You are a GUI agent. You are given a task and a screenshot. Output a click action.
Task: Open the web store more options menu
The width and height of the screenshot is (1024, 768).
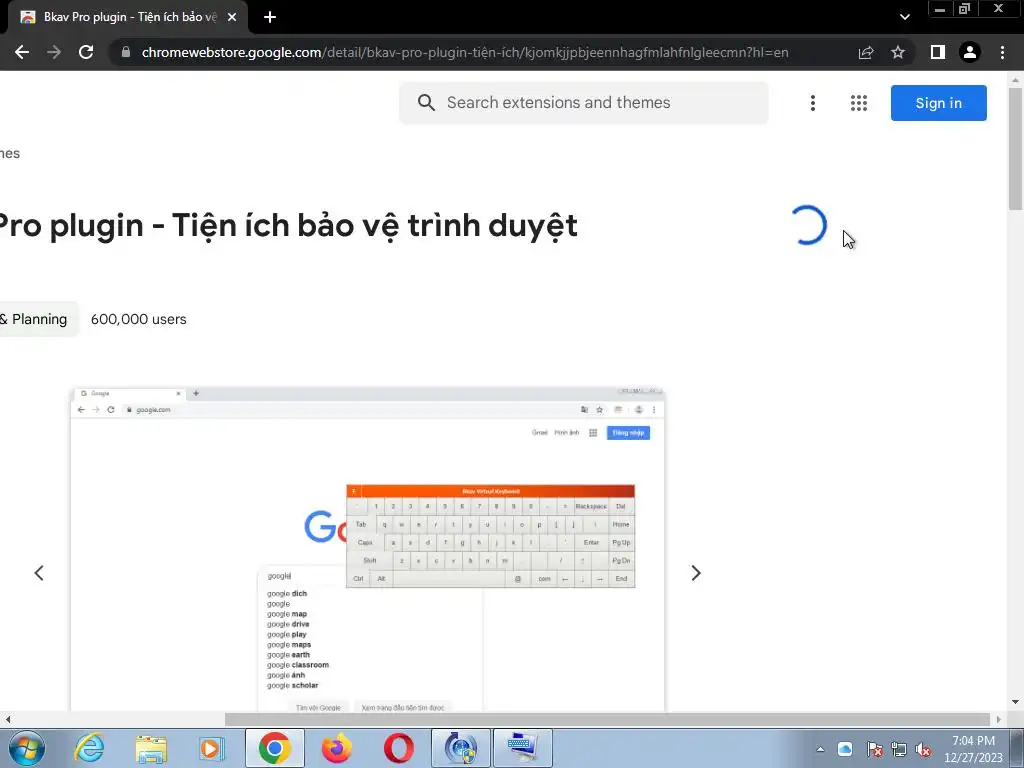tap(812, 103)
